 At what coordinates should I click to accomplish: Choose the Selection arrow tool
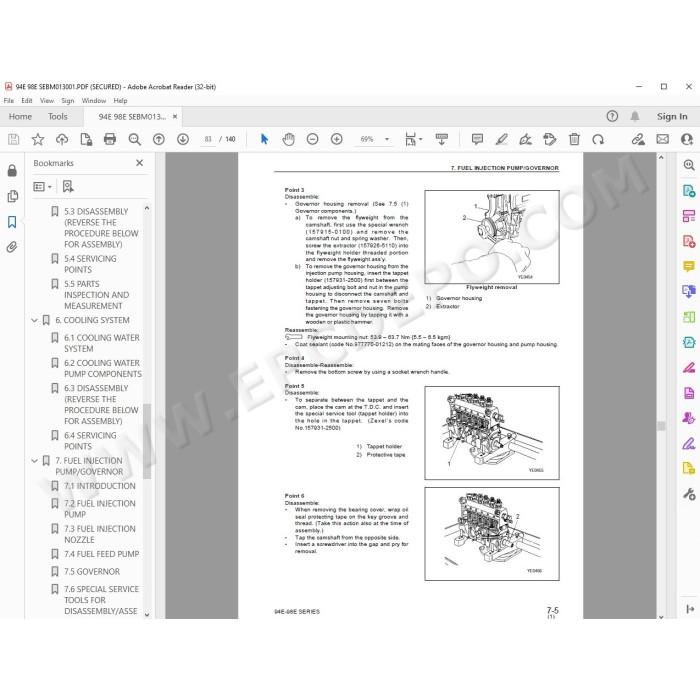pyautogui.click(x=264, y=139)
